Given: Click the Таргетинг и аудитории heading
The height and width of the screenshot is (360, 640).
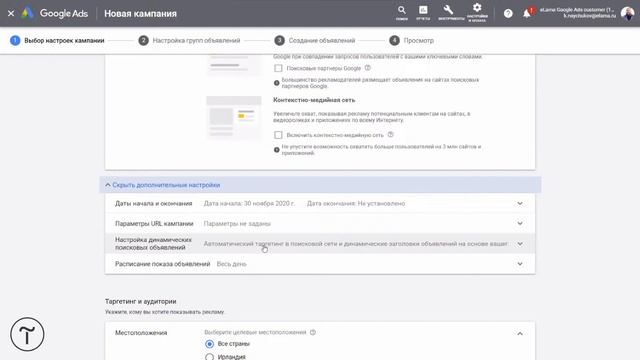Looking at the screenshot, I should 141,301.
